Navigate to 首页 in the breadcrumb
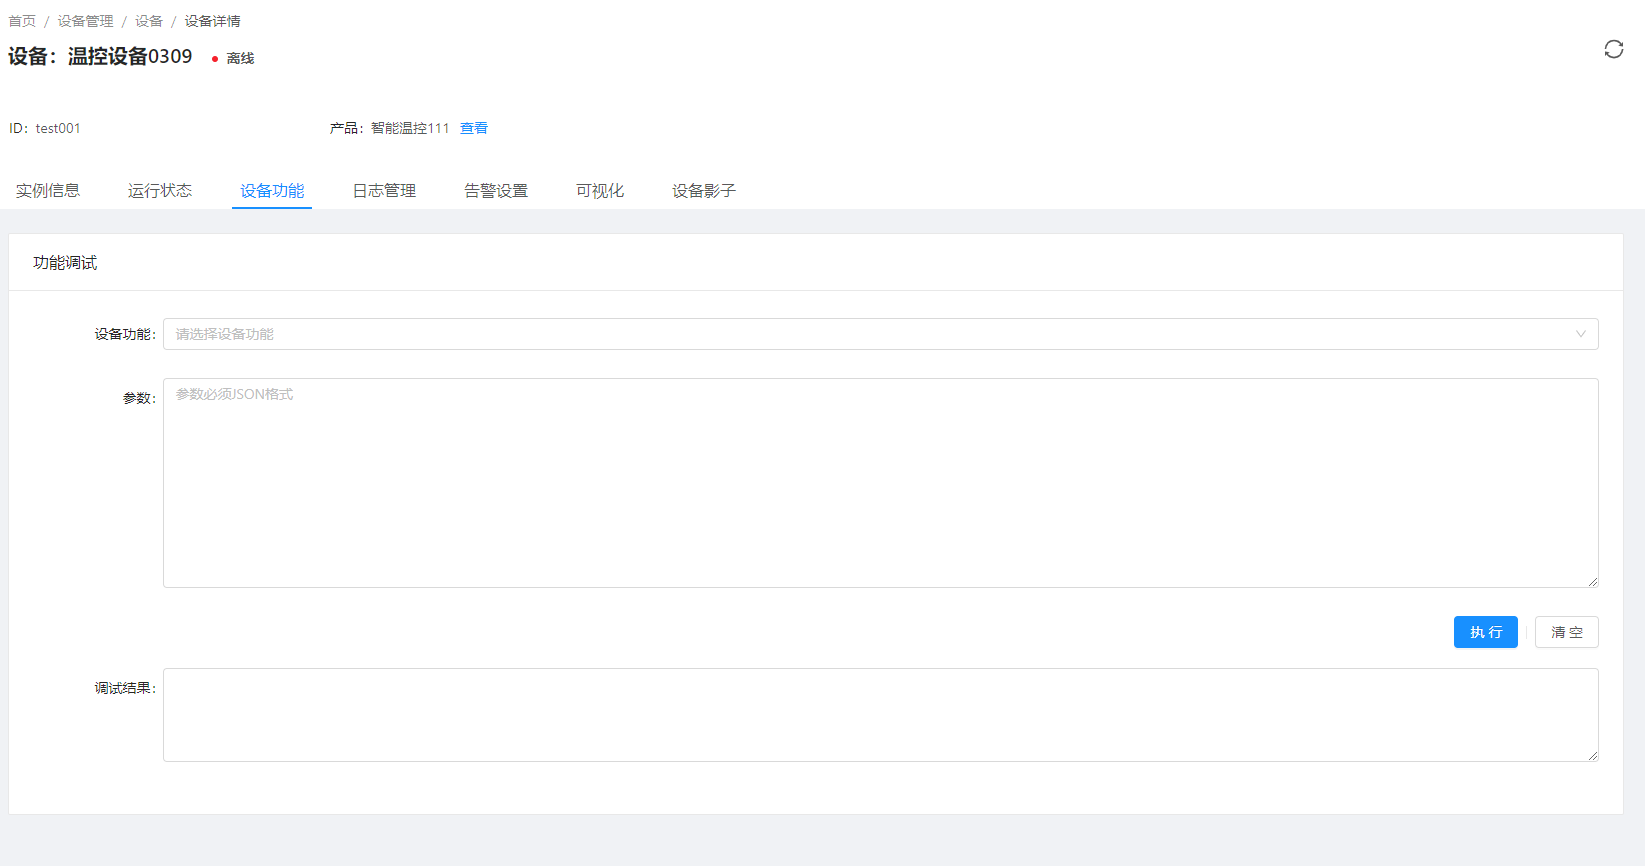 click(x=22, y=21)
